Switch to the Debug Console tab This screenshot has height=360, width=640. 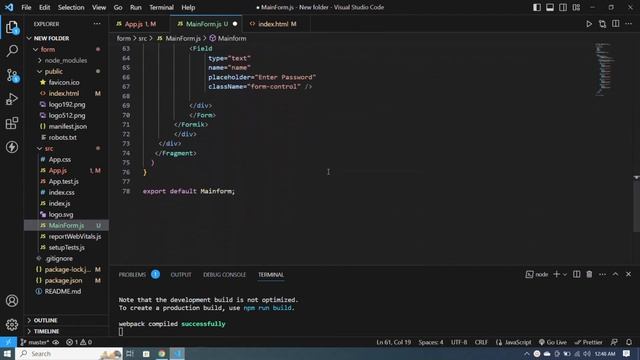224,275
